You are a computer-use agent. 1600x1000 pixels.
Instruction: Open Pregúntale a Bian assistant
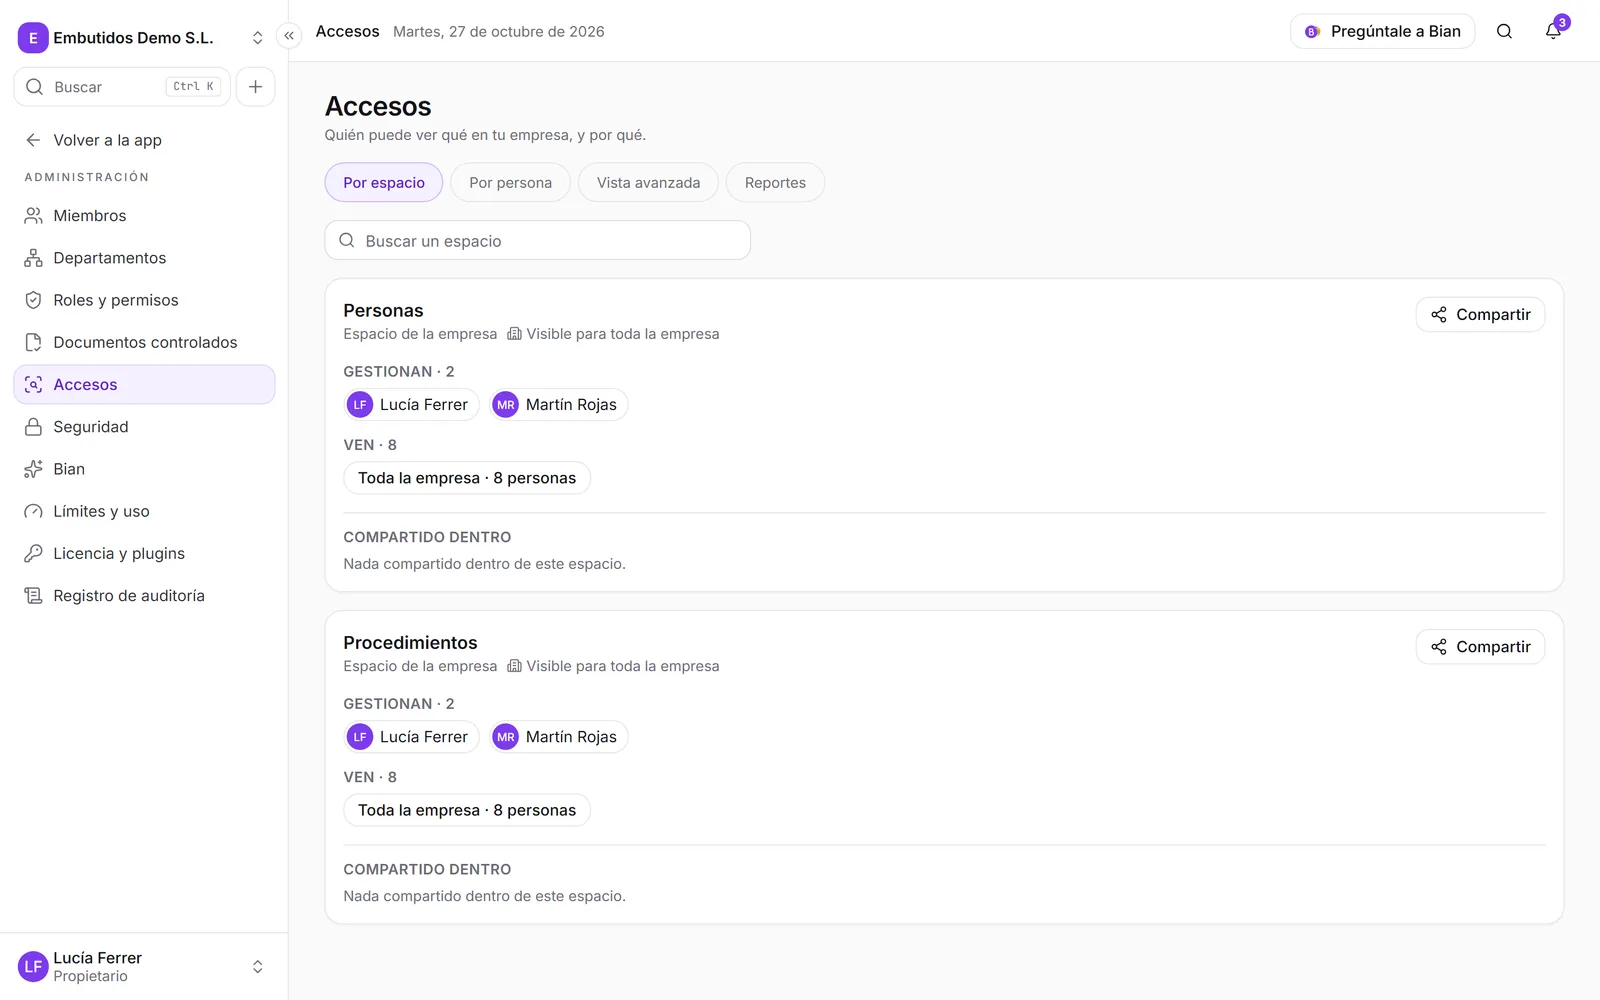point(1383,31)
